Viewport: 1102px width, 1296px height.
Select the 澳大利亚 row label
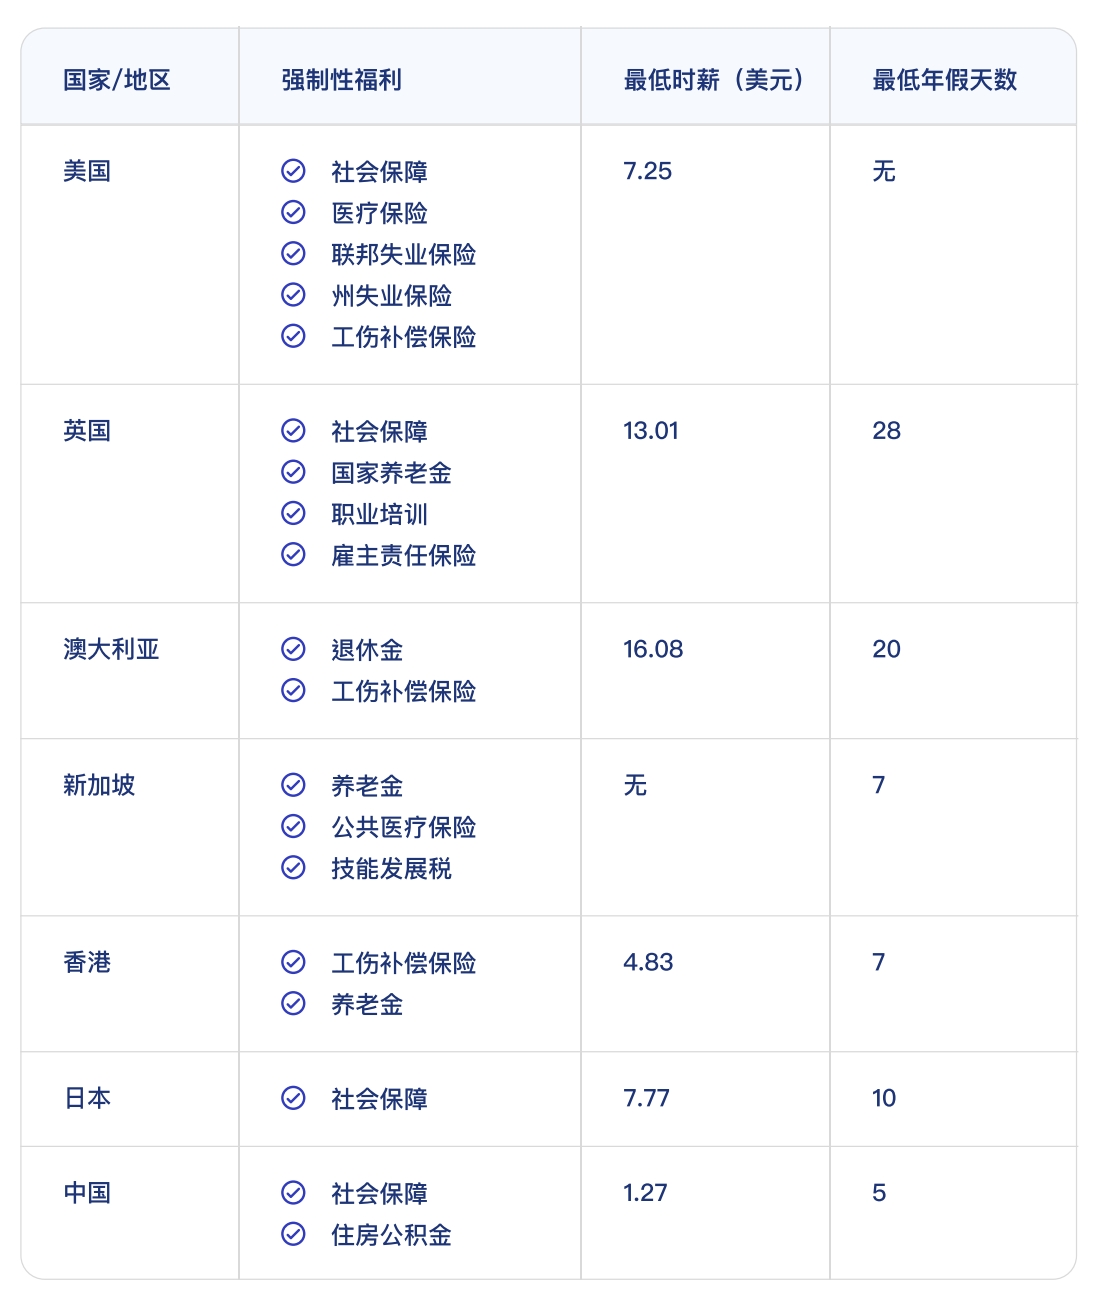(x=111, y=649)
